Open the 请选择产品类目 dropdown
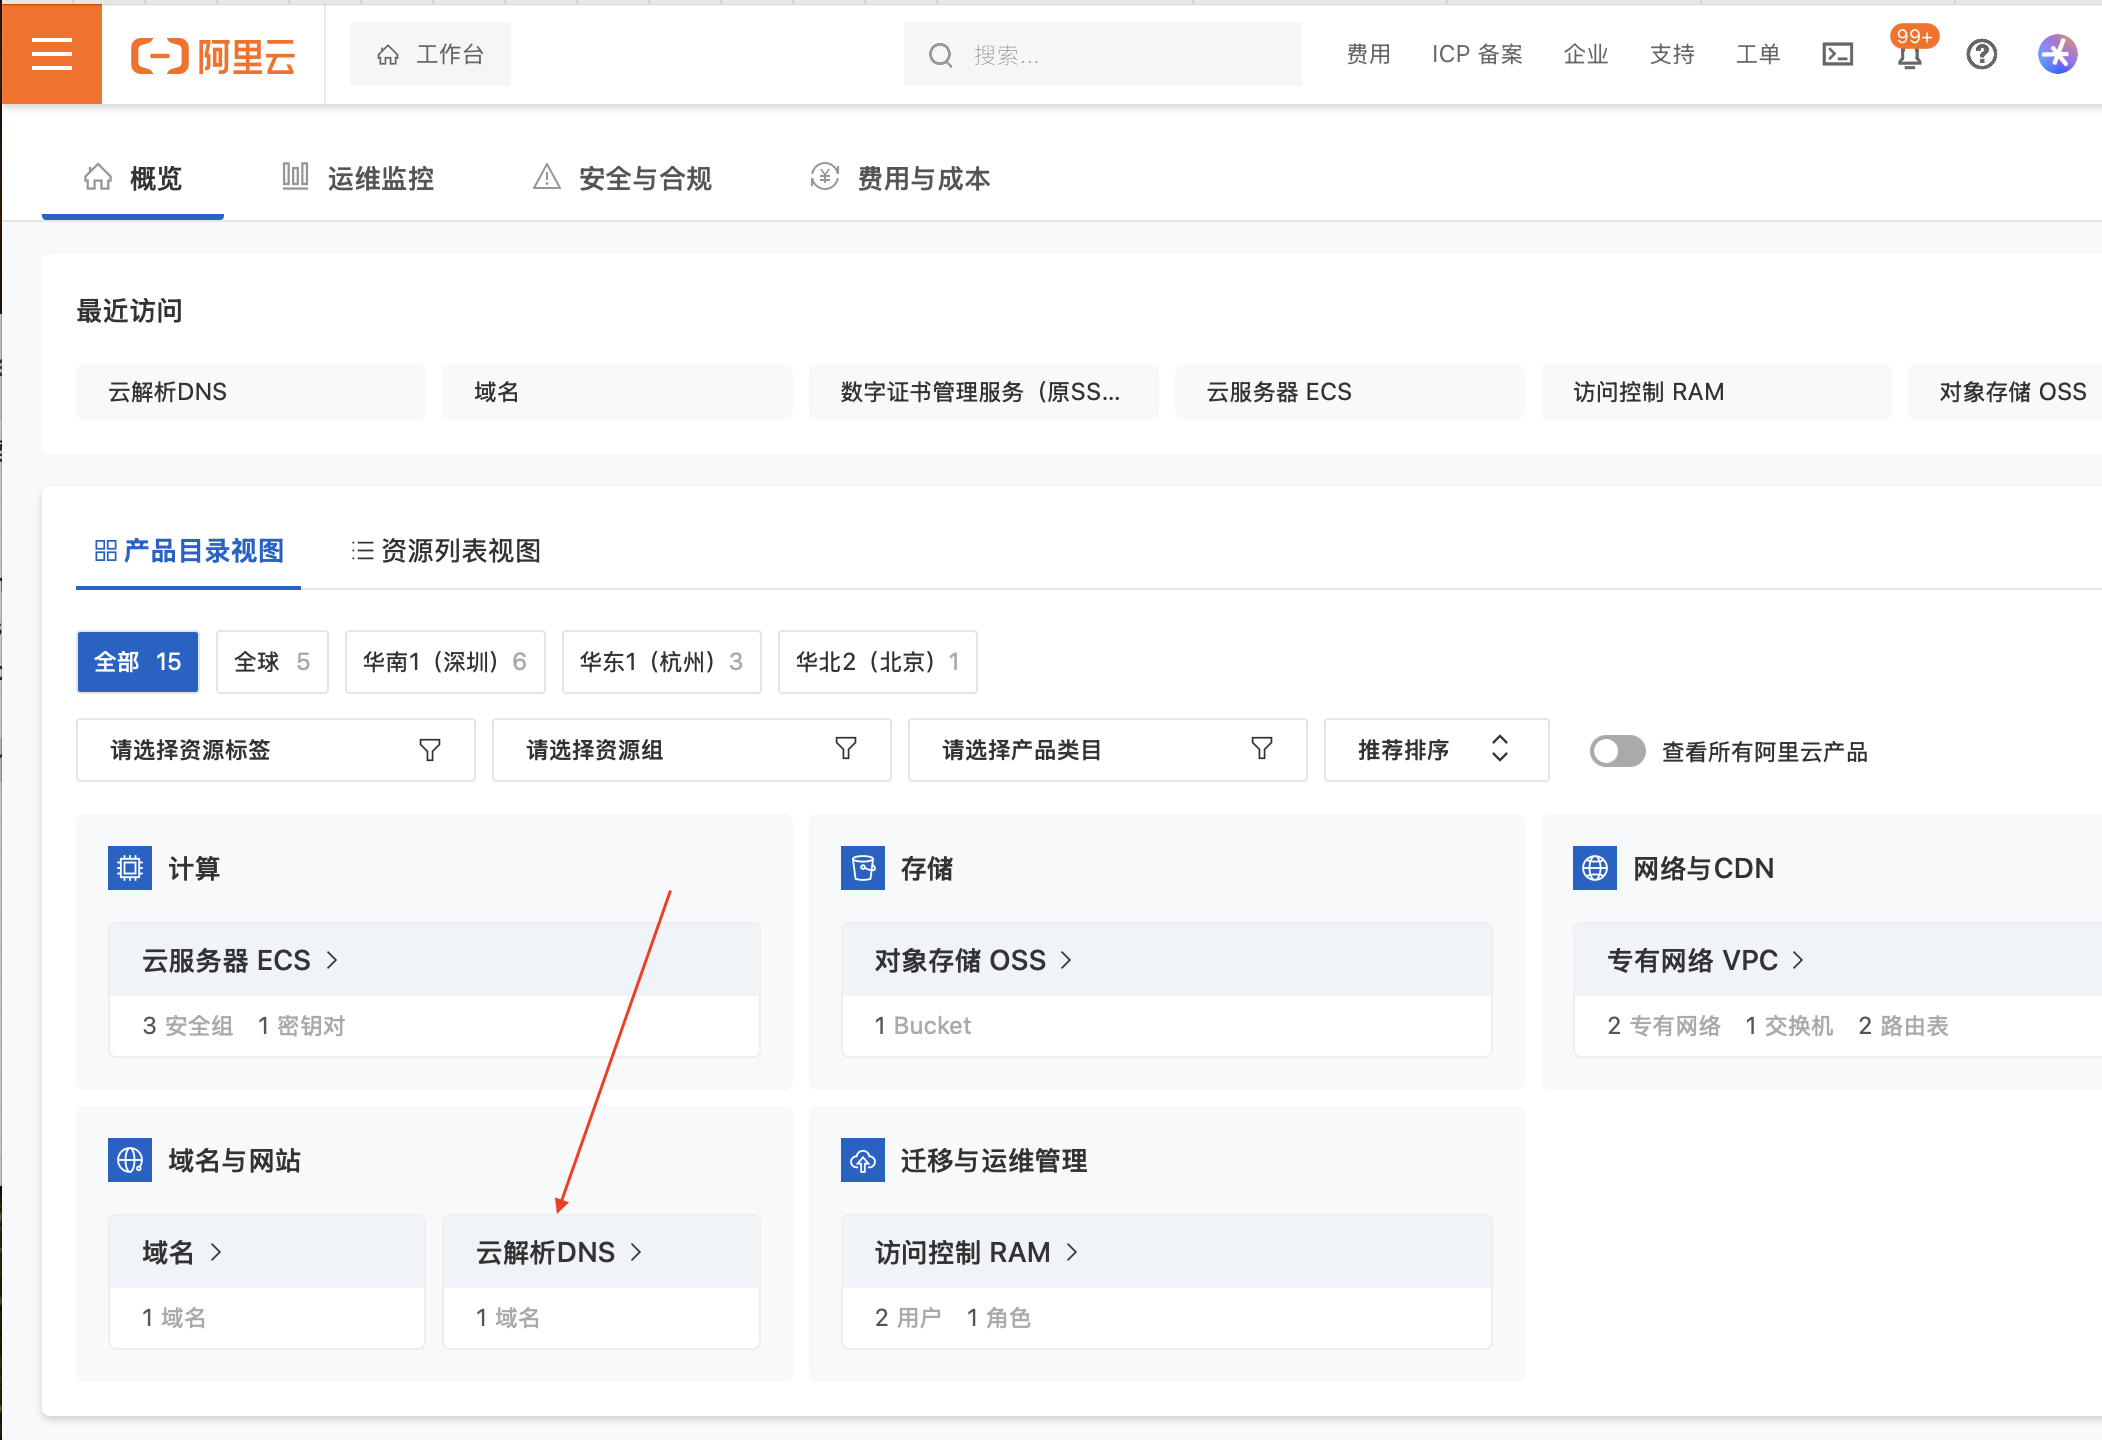This screenshot has width=2102, height=1440. (x=1108, y=750)
